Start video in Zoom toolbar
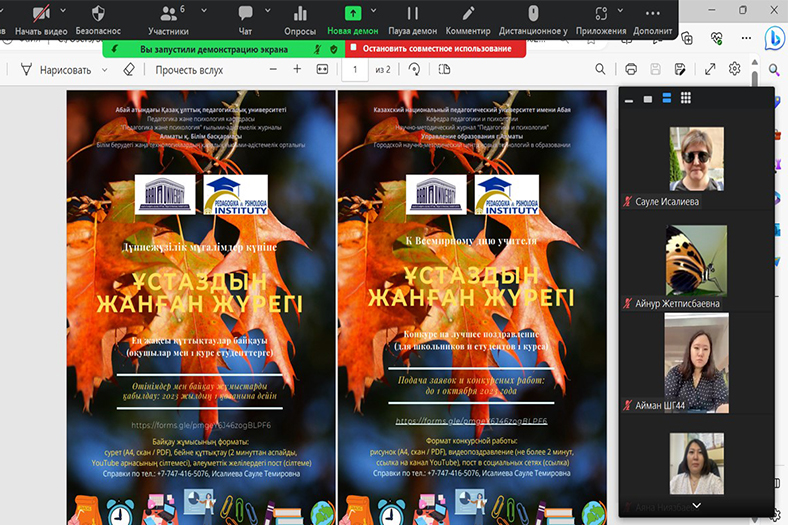Screen dimensions: 788x525 (41, 20)
